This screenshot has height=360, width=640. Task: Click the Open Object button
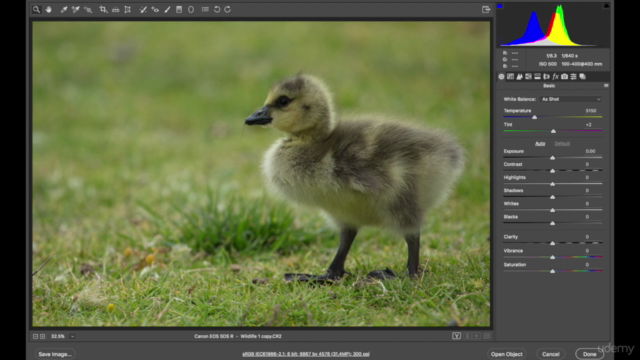tap(507, 354)
